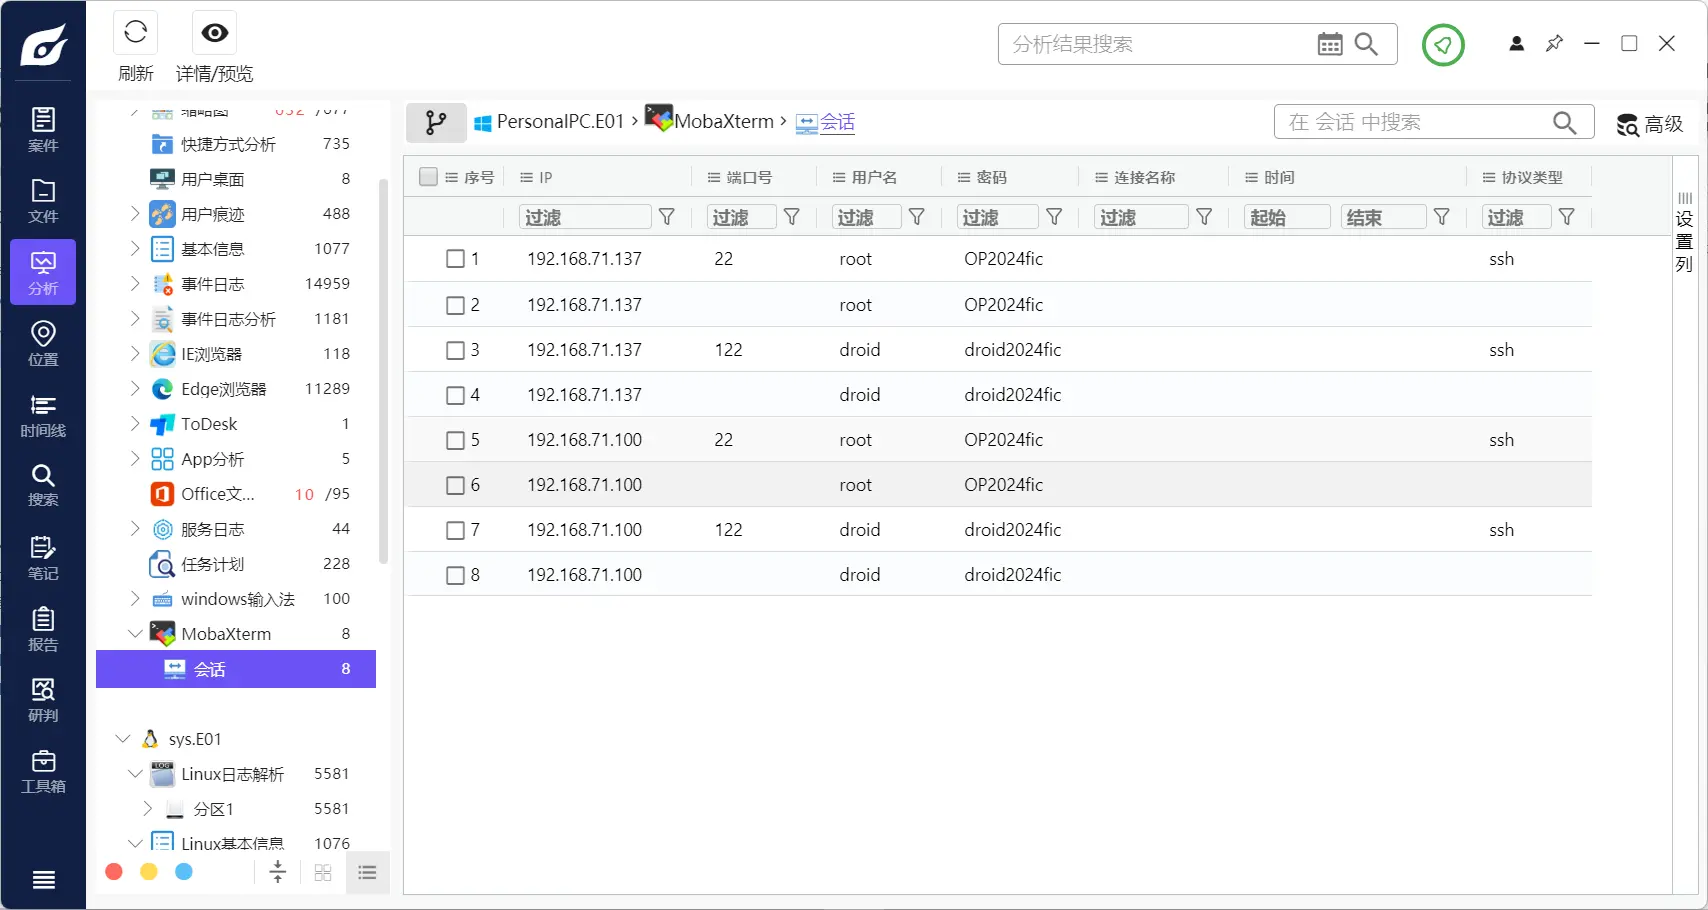Screen dimensions: 1708x910
Task: Switch to list view icon at tree bottom
Action: 367,873
